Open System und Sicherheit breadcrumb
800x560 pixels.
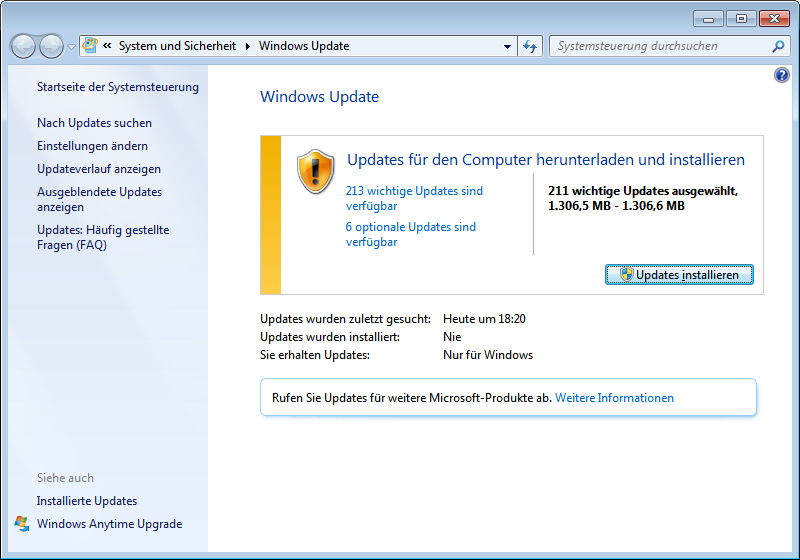177,46
